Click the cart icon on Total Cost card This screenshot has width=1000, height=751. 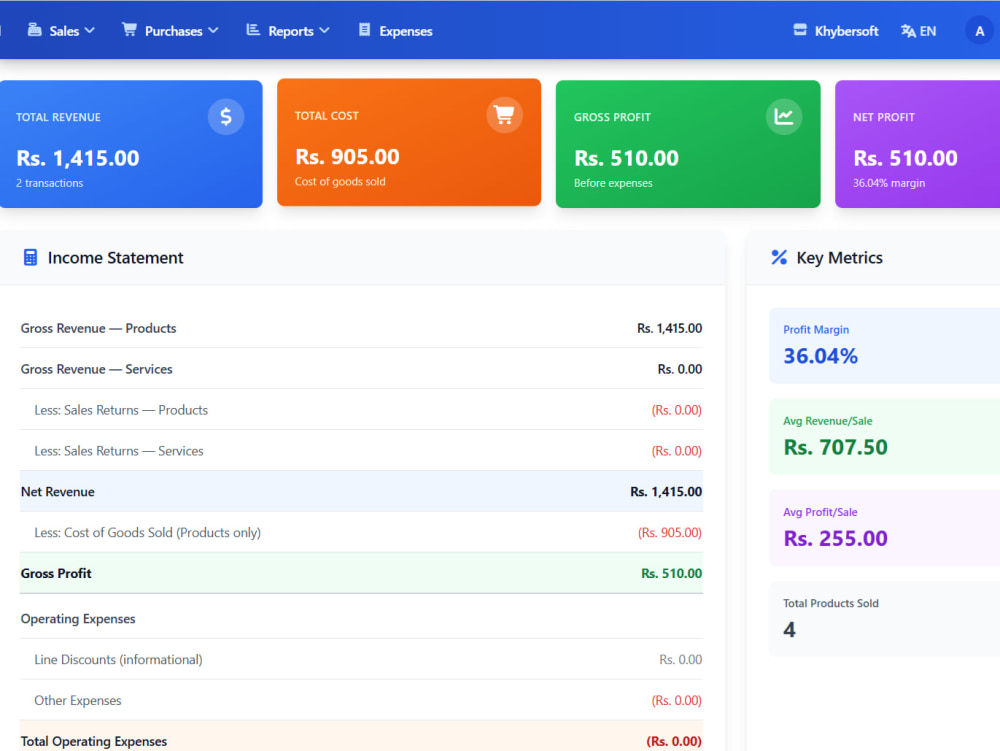pos(504,115)
